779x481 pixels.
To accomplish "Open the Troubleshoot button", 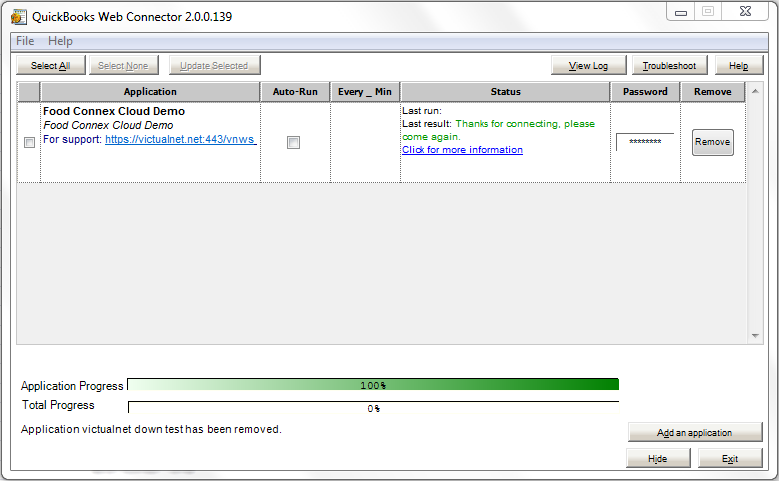I will click(669, 66).
